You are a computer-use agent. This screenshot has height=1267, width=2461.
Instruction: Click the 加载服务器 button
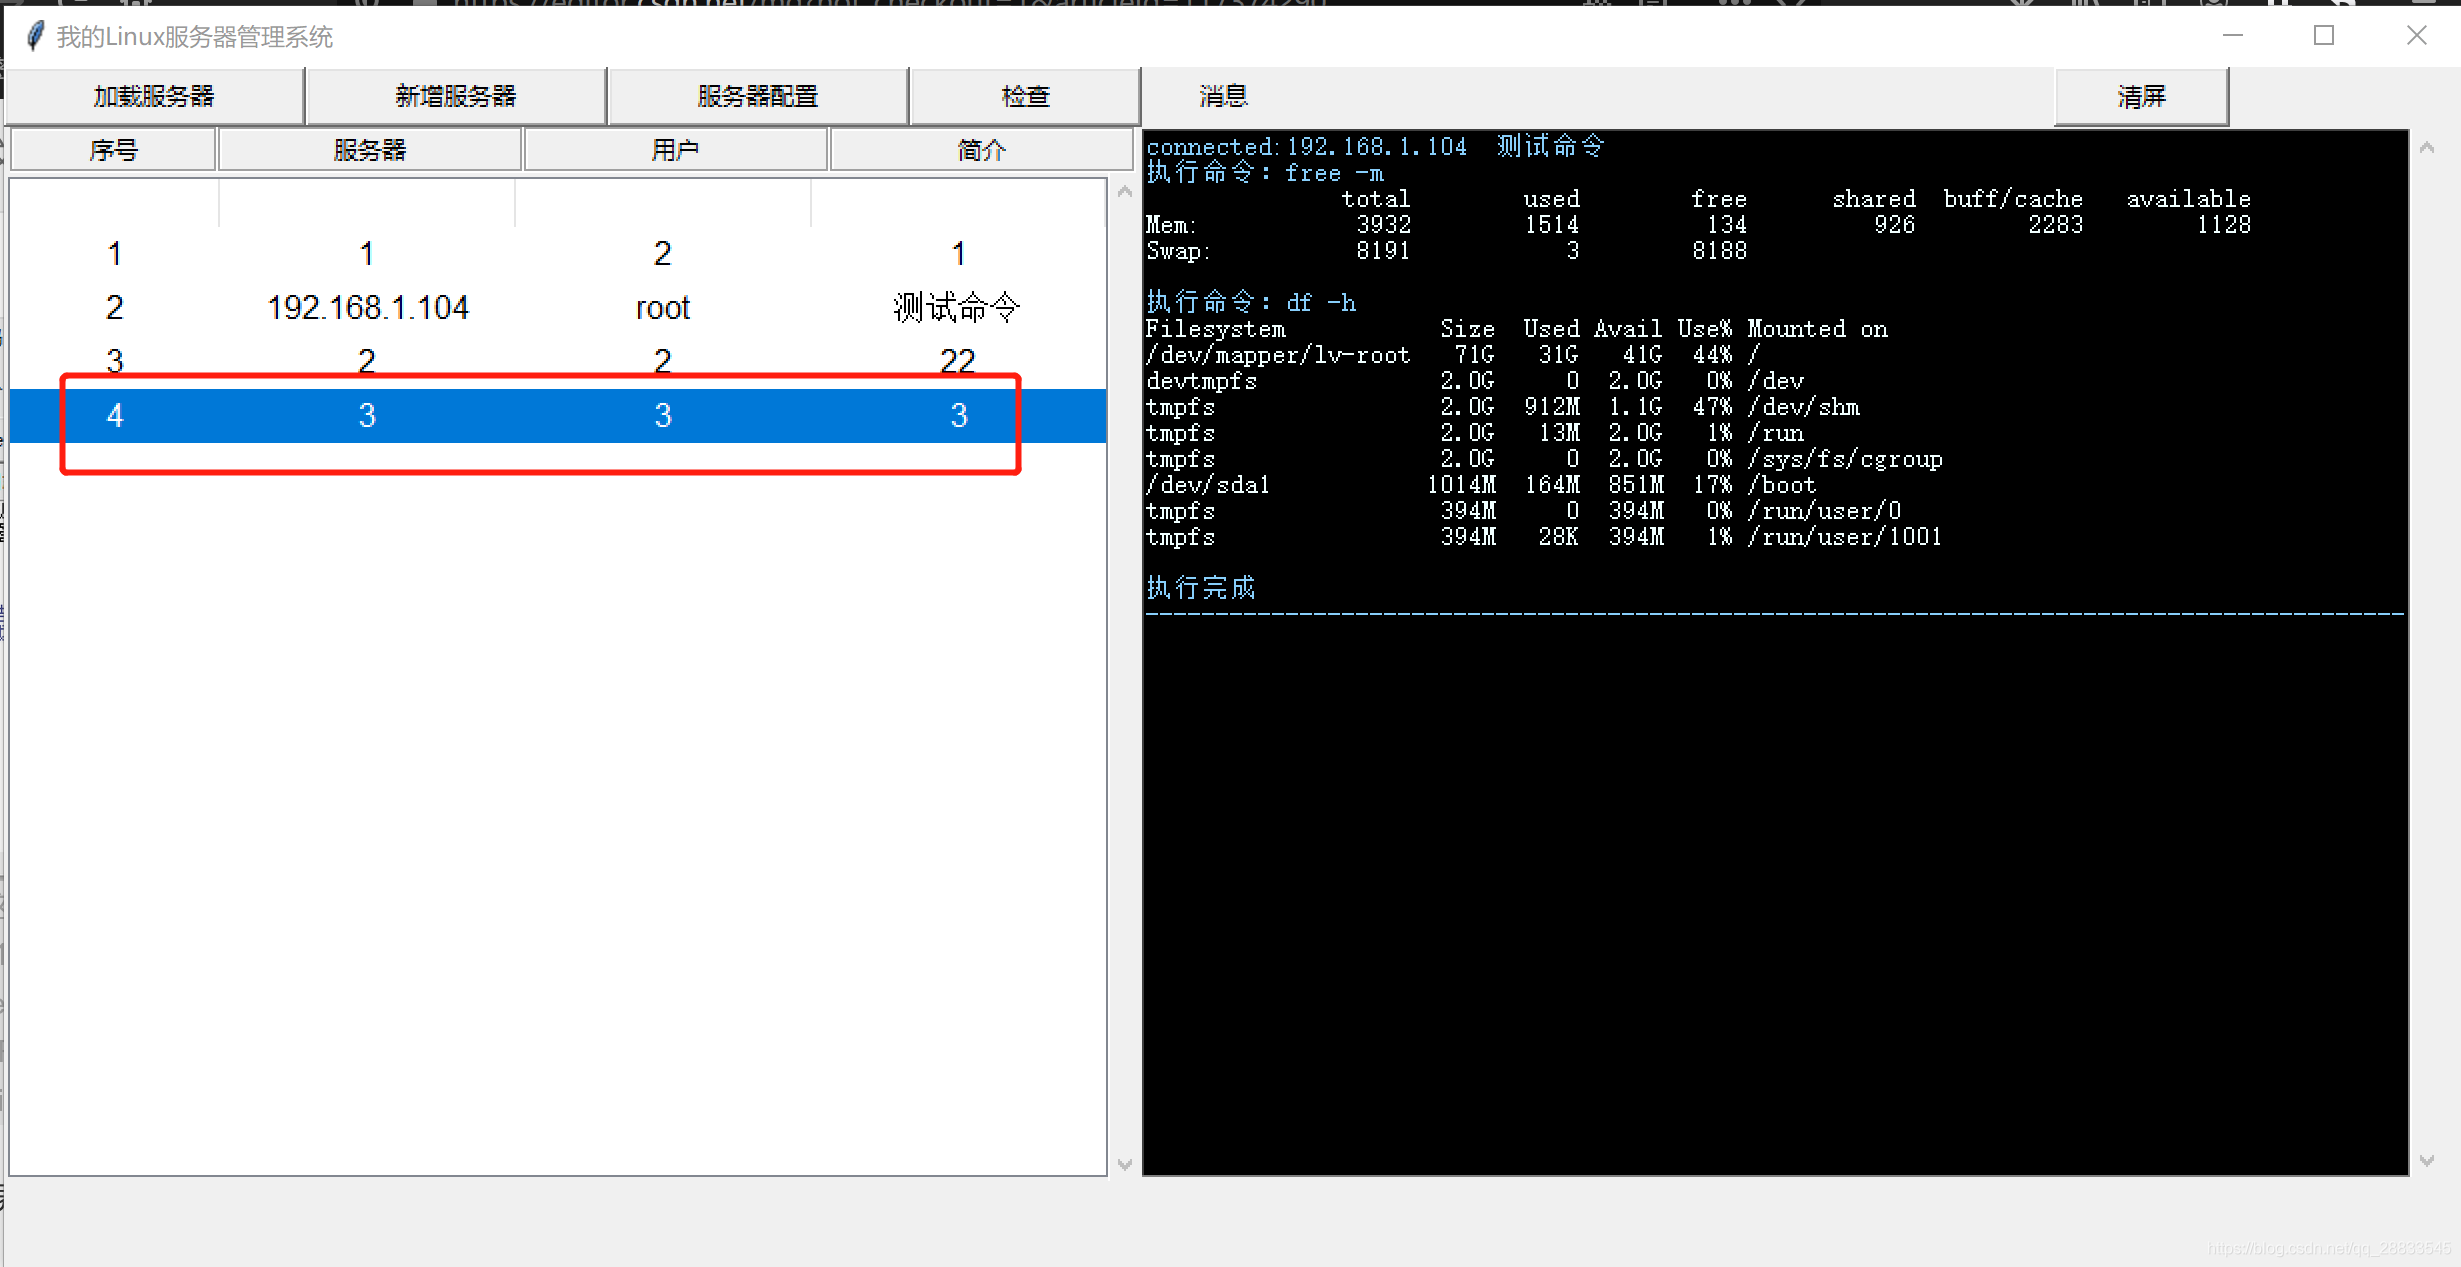click(154, 96)
